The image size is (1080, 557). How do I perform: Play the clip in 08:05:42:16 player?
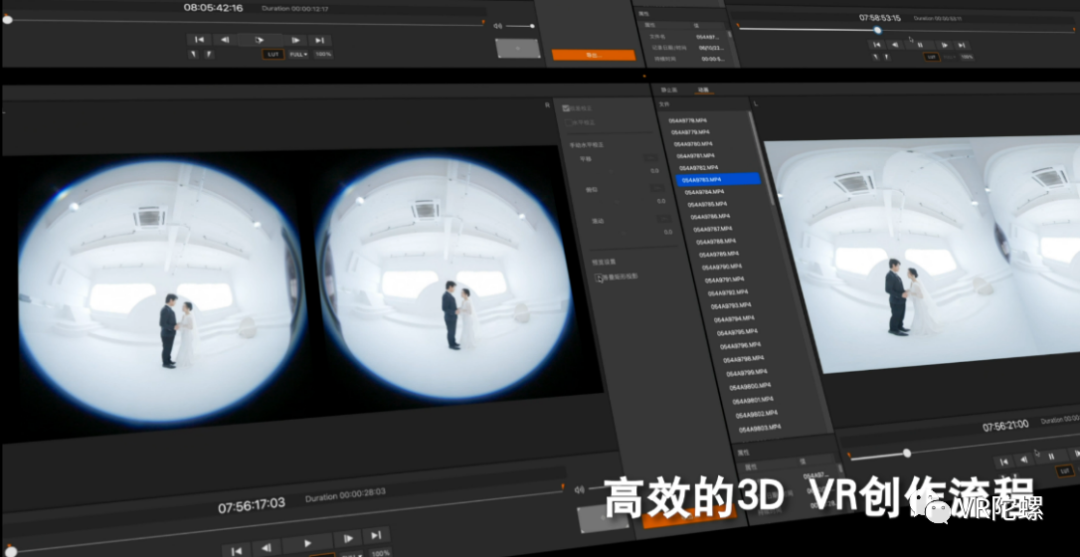[x=260, y=40]
